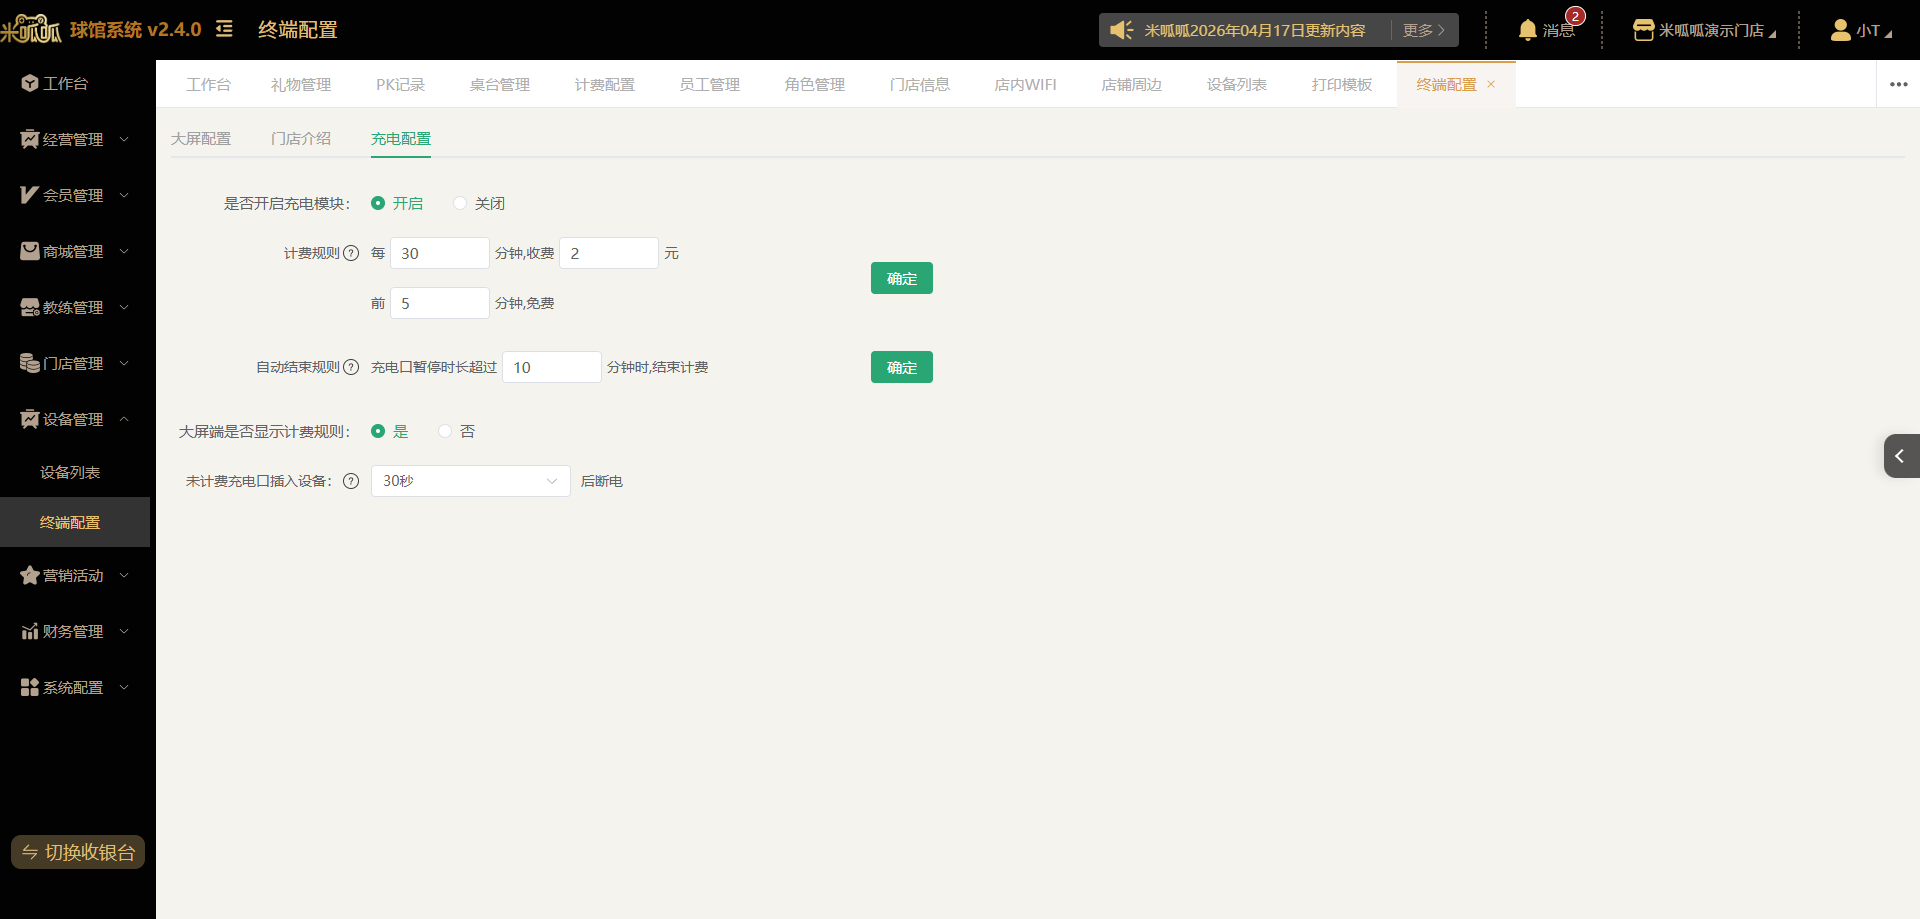Click 切换收银台 button
This screenshot has width=1920, height=919.
78,852
